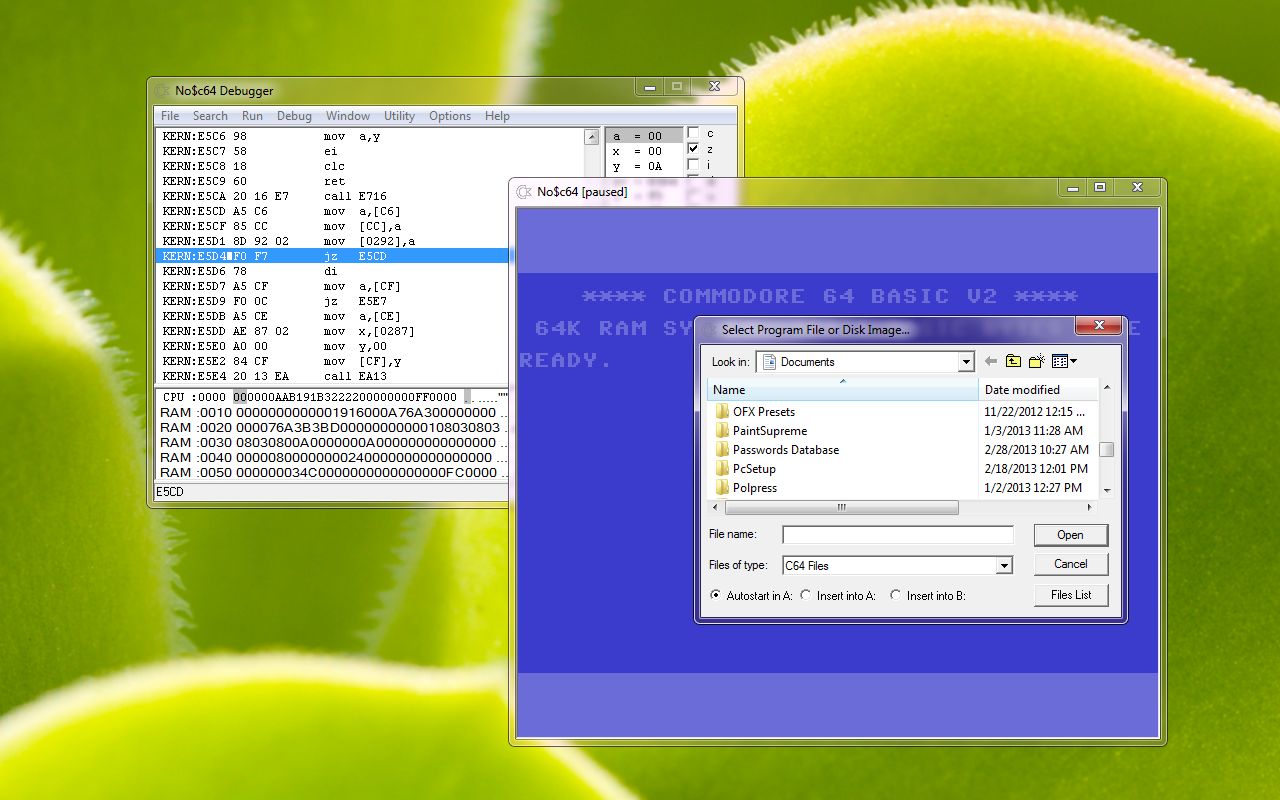
Task: Select the PcSetup folder name
Action: tap(754, 469)
